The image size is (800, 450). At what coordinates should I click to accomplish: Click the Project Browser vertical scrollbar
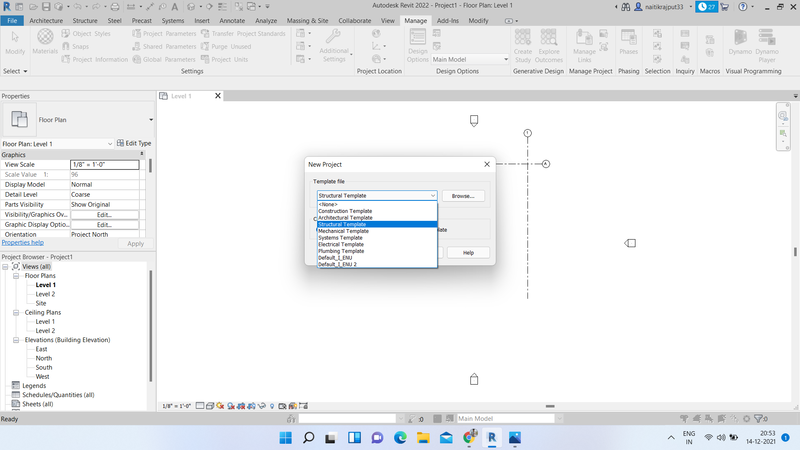[151, 326]
